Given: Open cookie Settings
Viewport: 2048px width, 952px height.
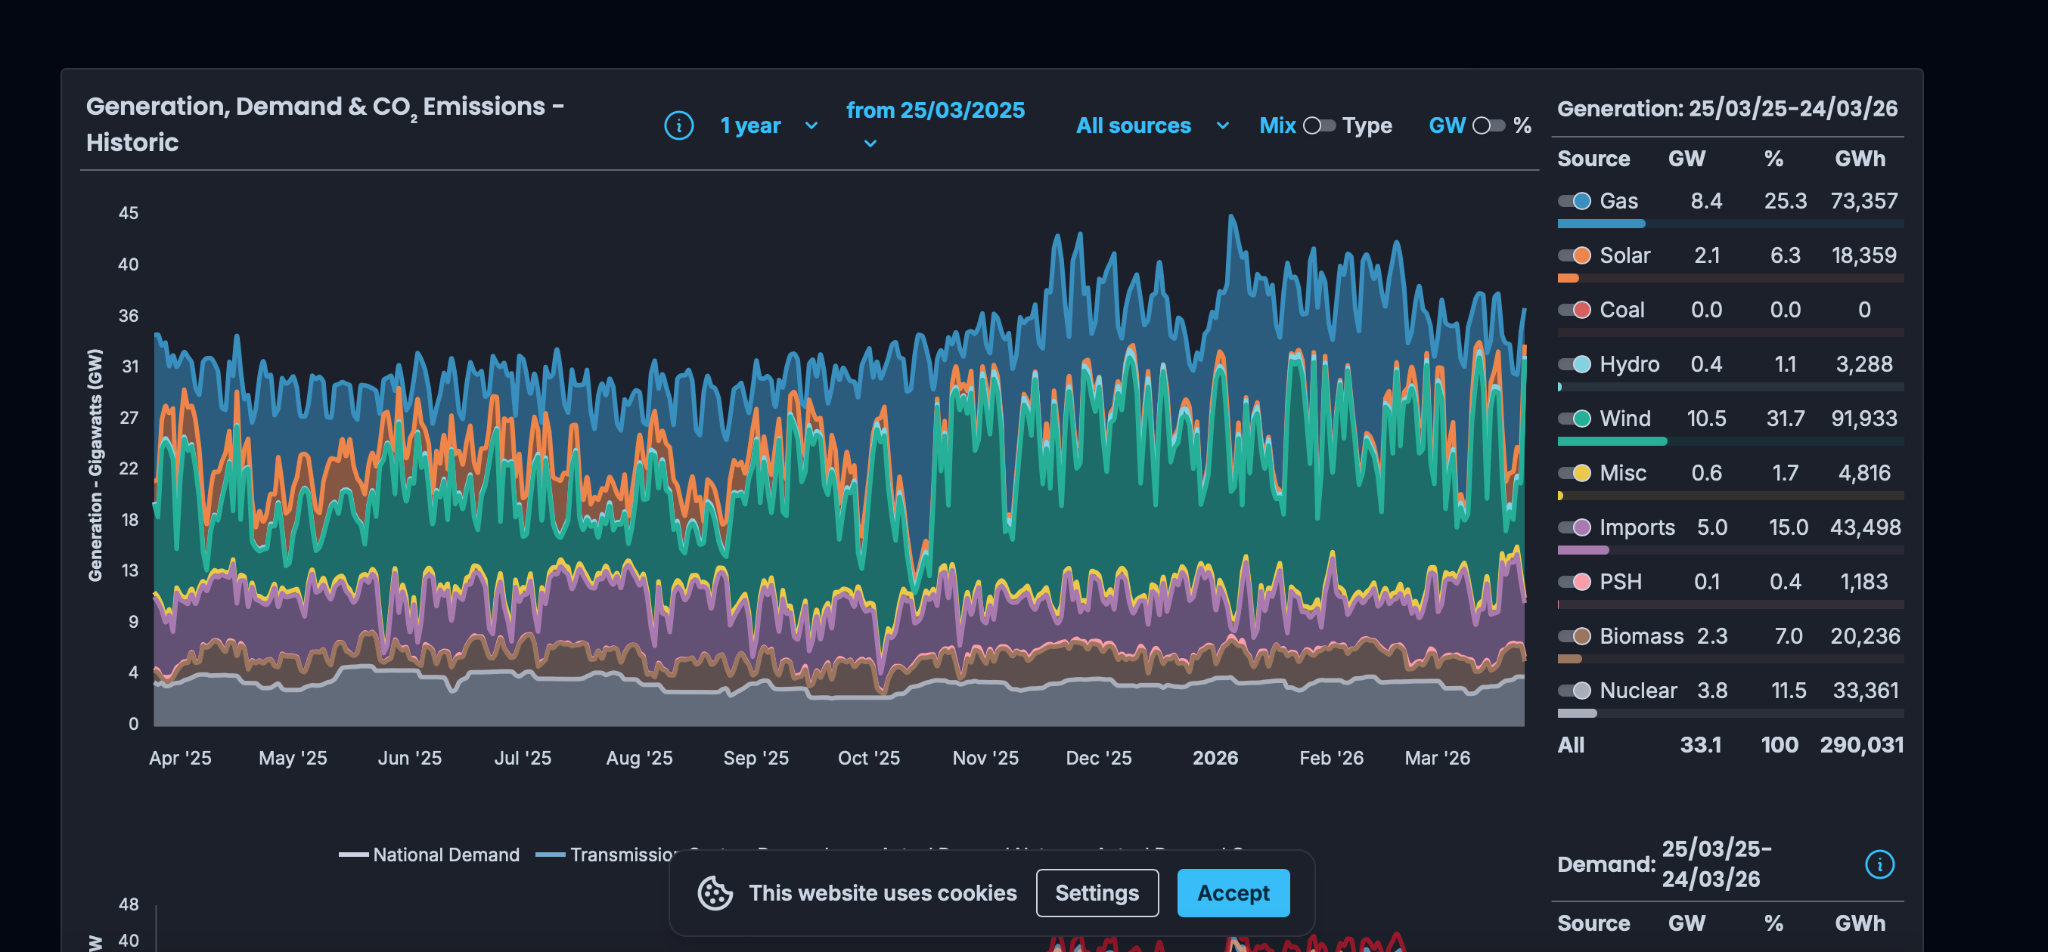Looking at the screenshot, I should coord(1096,893).
